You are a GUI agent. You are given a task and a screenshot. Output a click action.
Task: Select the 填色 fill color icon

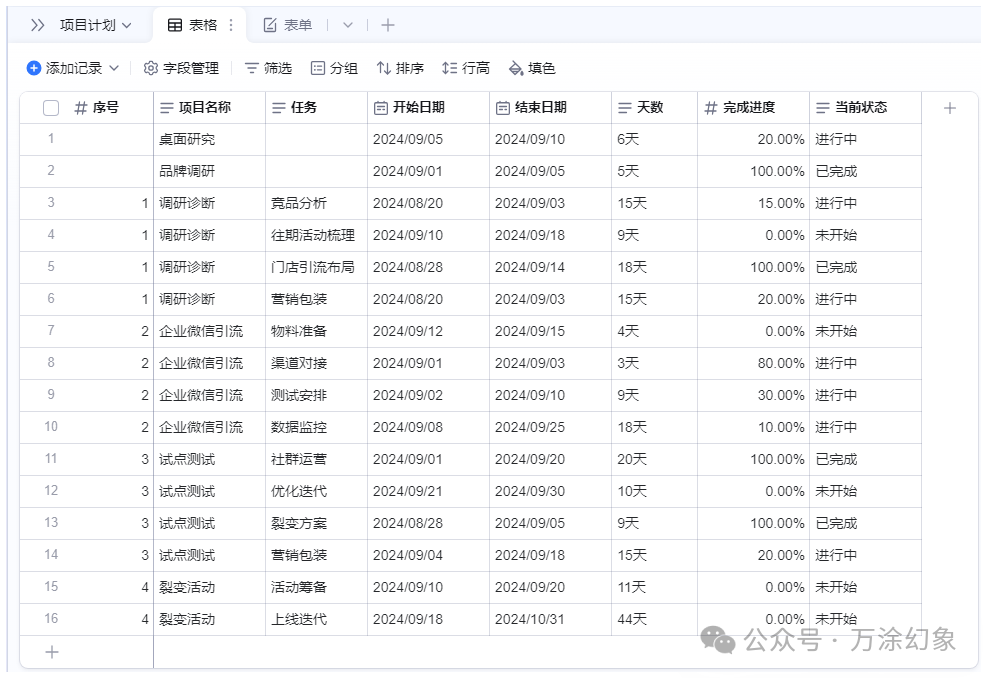pos(516,67)
